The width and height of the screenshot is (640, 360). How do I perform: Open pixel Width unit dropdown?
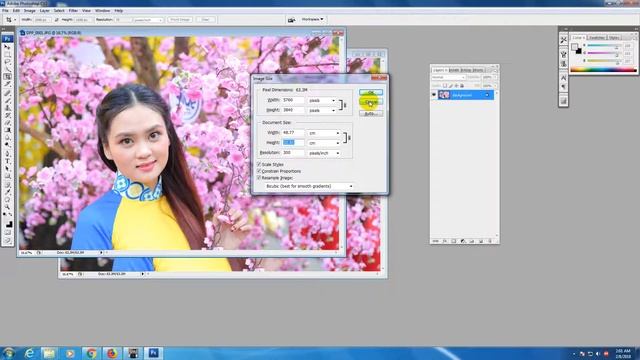[x=322, y=100]
